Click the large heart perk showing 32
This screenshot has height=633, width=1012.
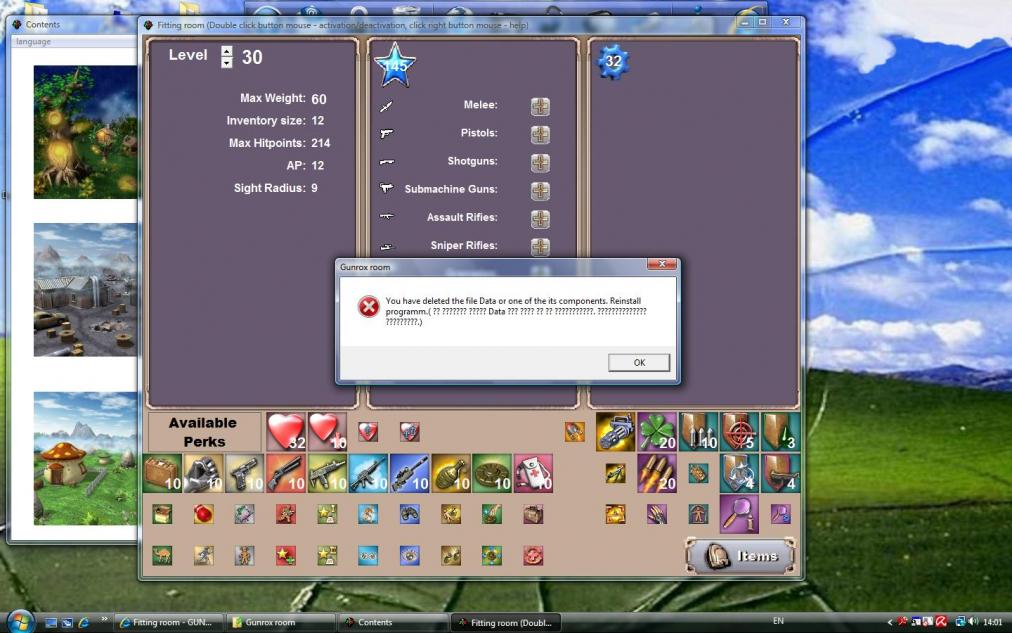286,432
